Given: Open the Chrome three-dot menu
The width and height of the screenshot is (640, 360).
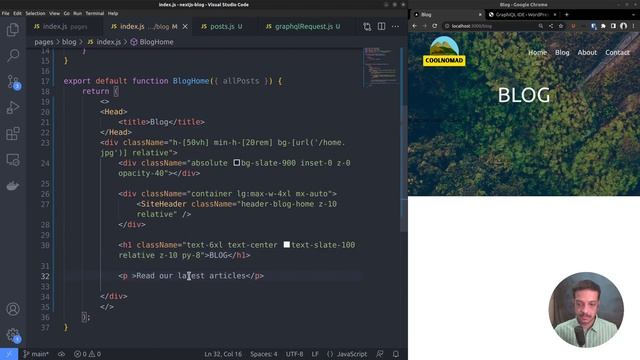Looking at the screenshot, I should [x=633, y=26].
